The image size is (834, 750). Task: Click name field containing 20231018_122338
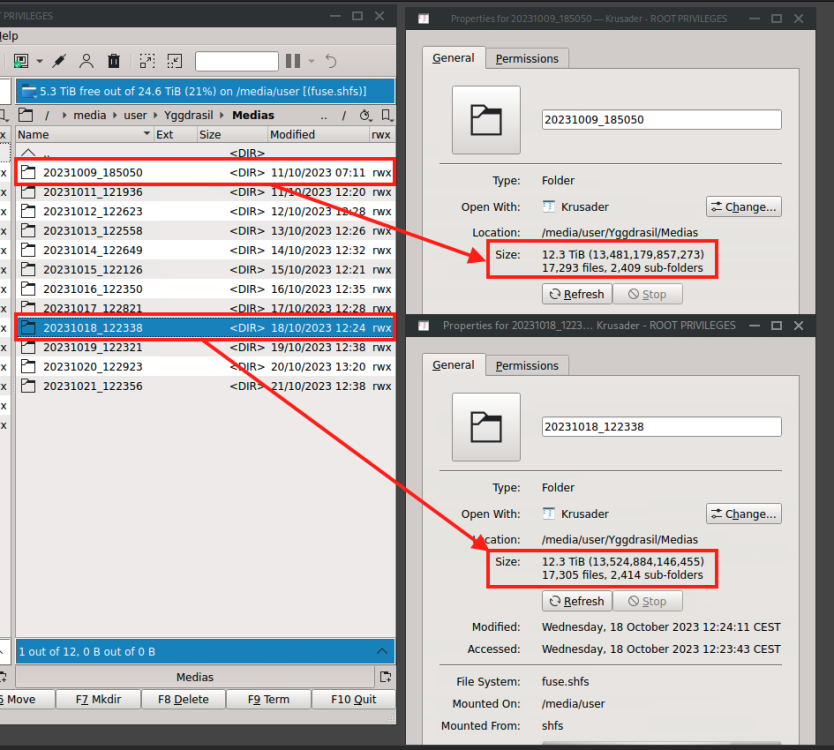(662, 427)
